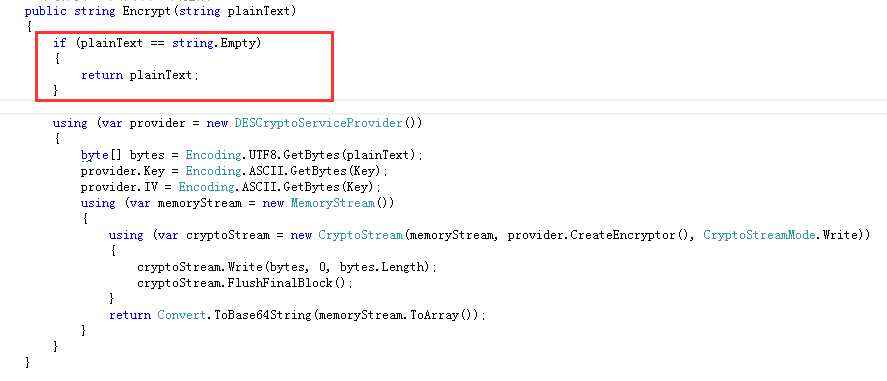Click bytes.Length argument
Image resolution: width=887 pixels, height=381 pixels.
381,267
